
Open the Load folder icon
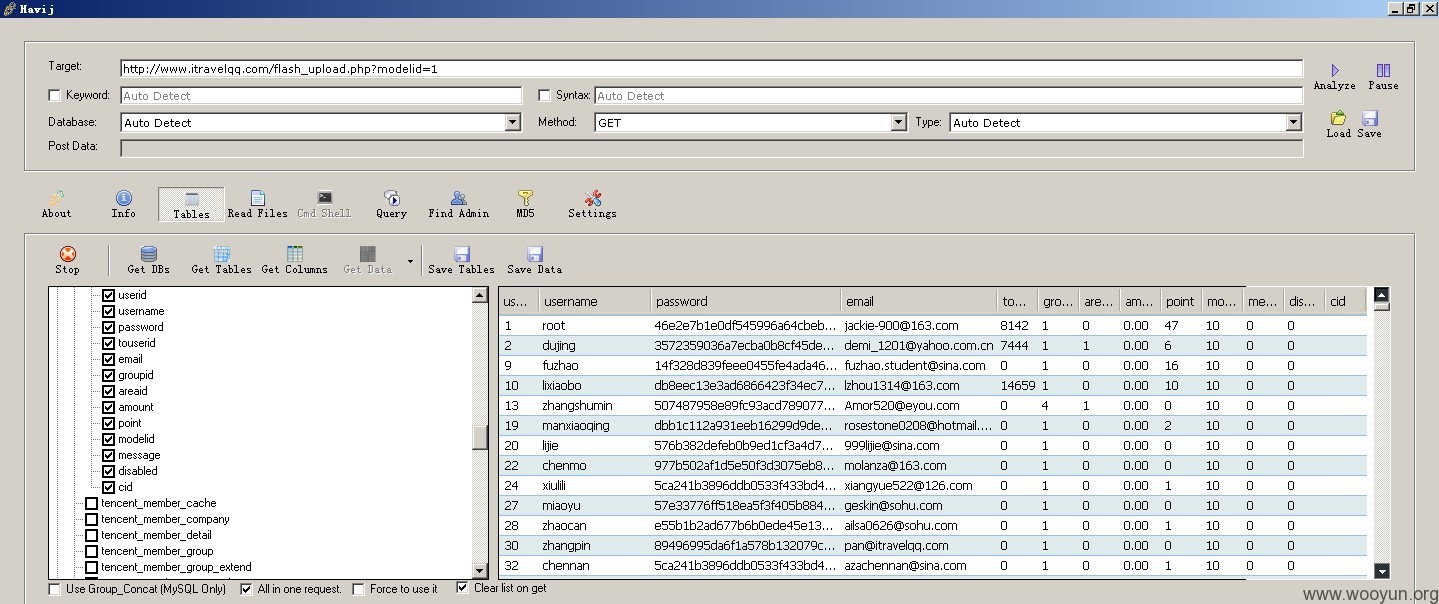coord(1338,118)
